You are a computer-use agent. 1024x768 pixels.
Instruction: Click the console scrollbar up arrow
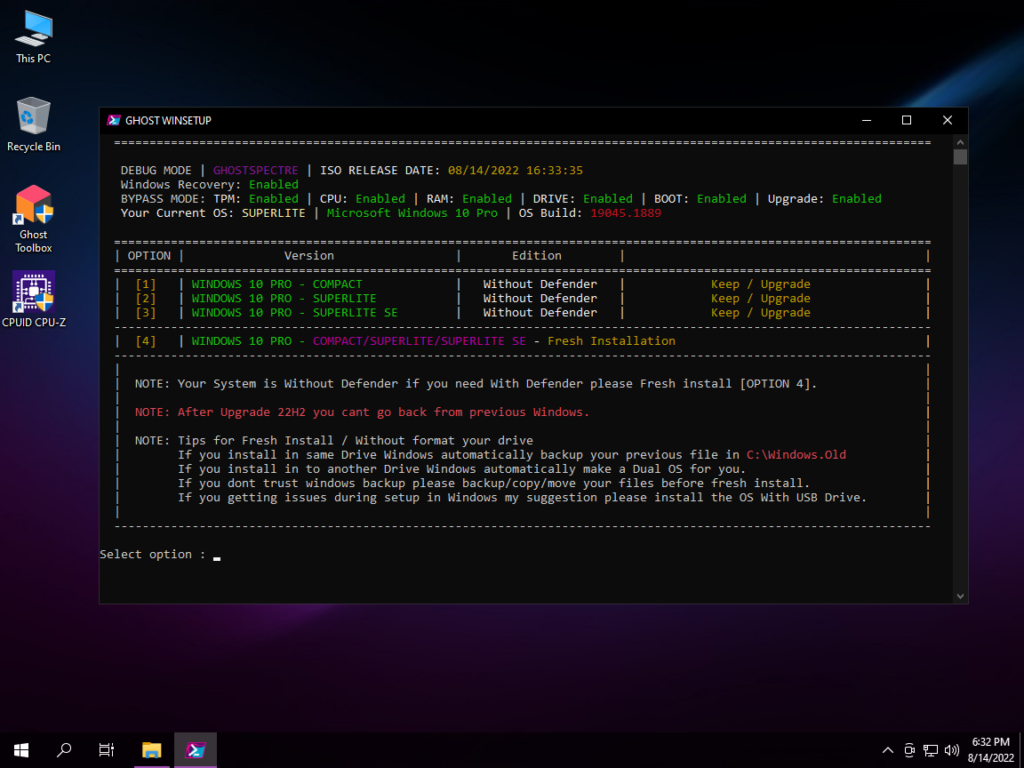tap(960, 143)
